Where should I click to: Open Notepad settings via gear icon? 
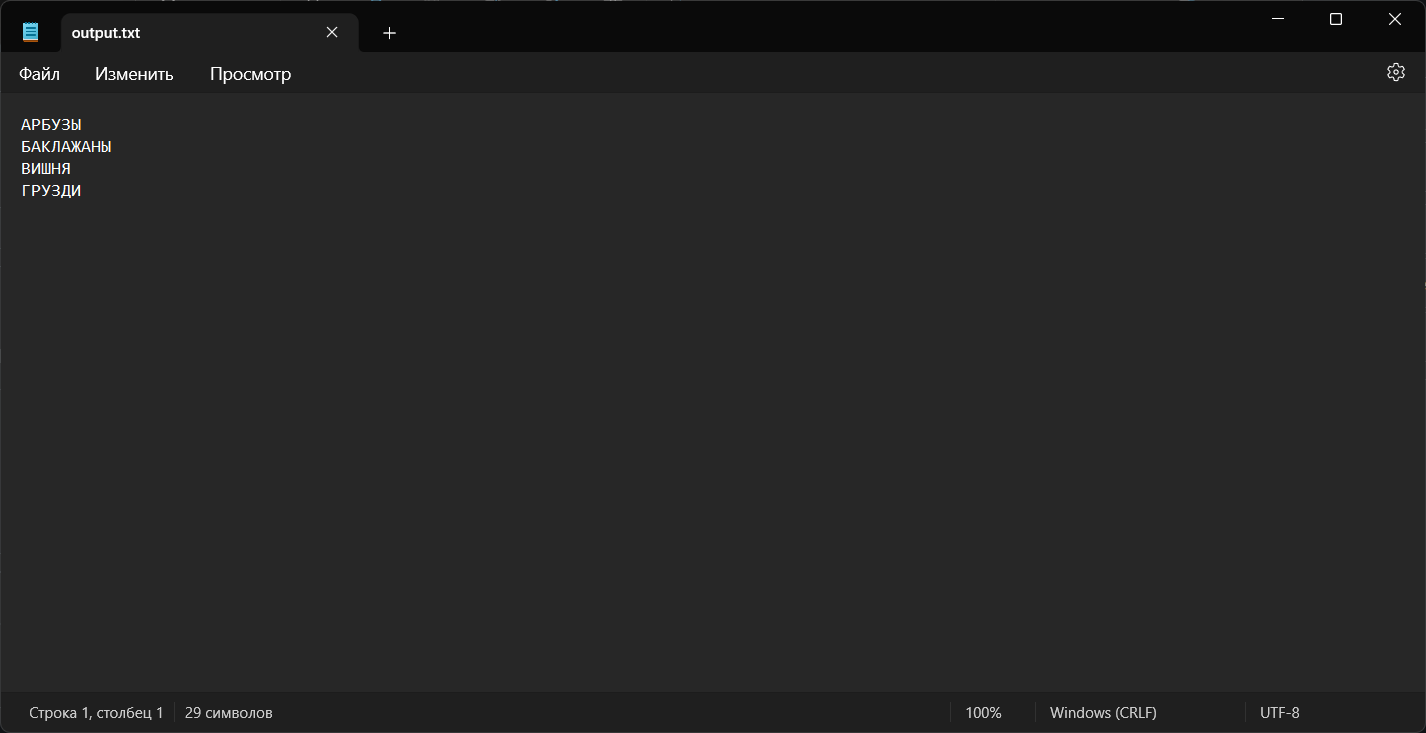1395,73
